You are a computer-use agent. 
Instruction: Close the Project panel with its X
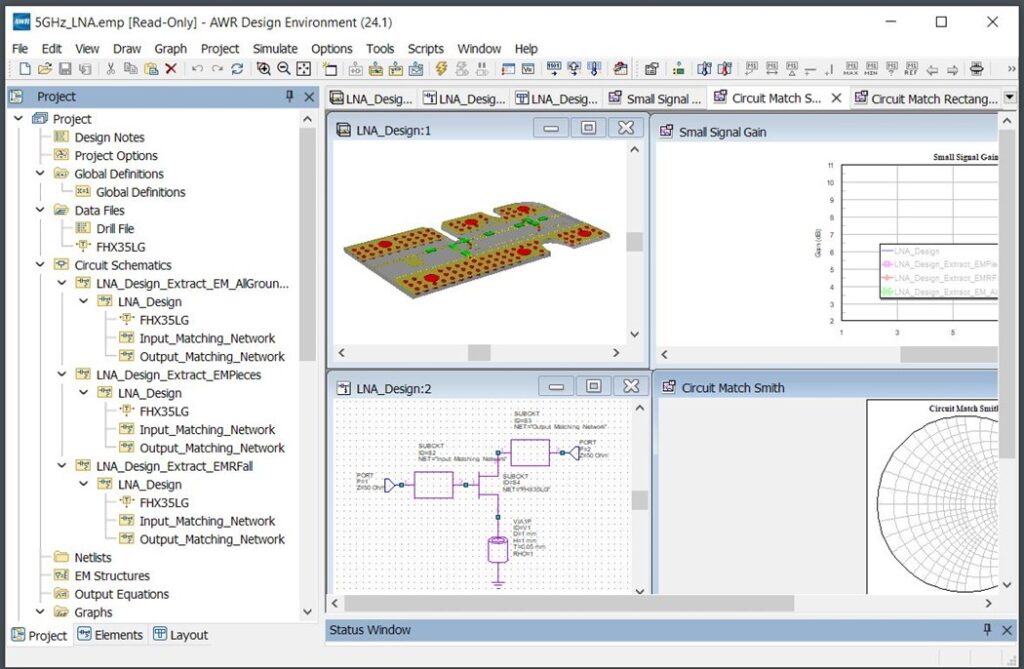(x=310, y=97)
